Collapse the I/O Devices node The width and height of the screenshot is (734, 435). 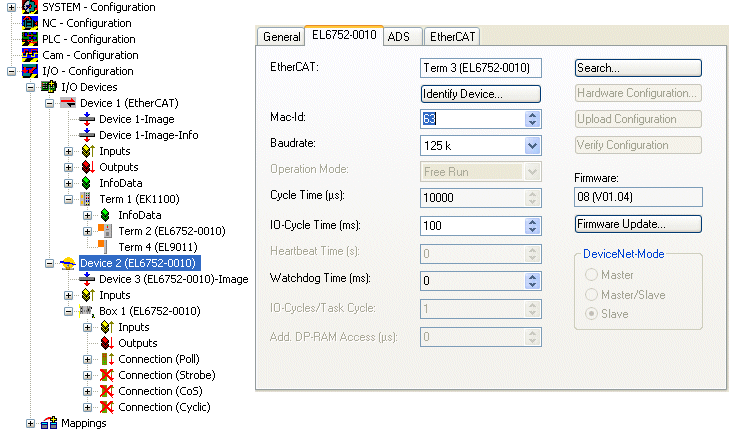coord(30,87)
